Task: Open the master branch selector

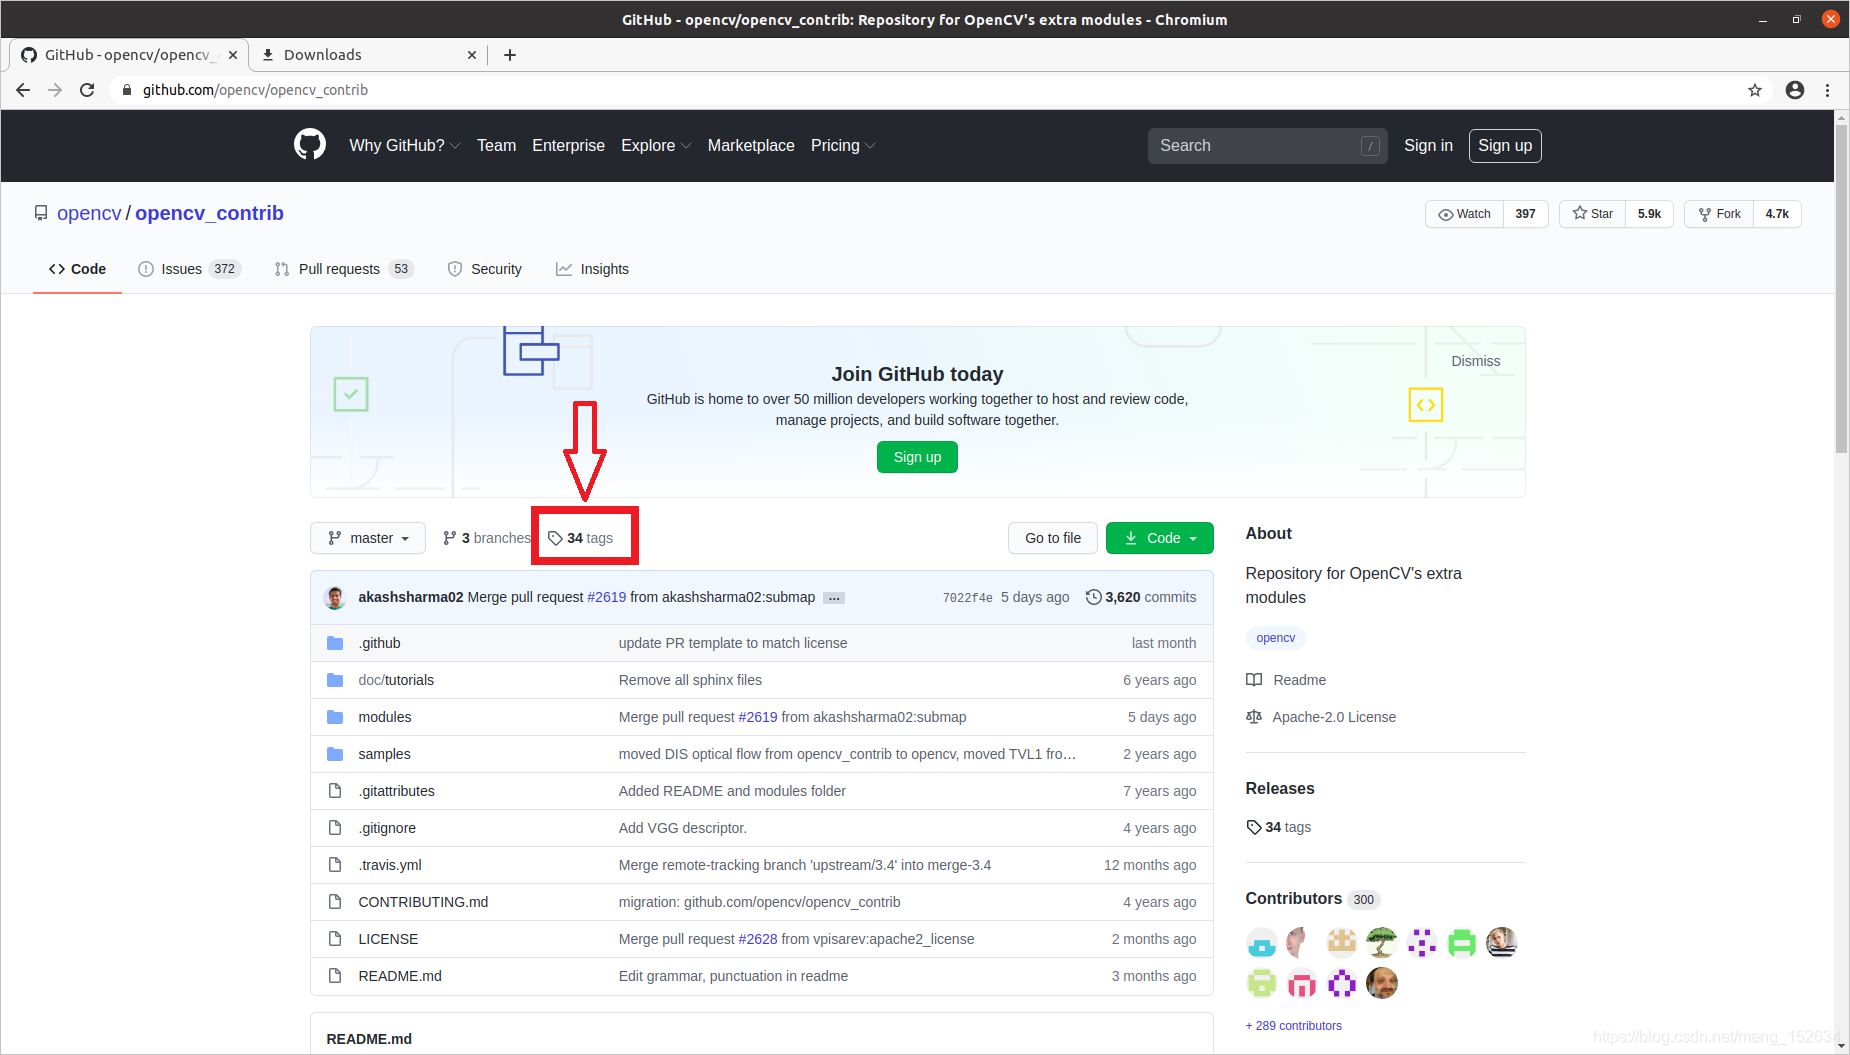Action: pyautogui.click(x=368, y=538)
